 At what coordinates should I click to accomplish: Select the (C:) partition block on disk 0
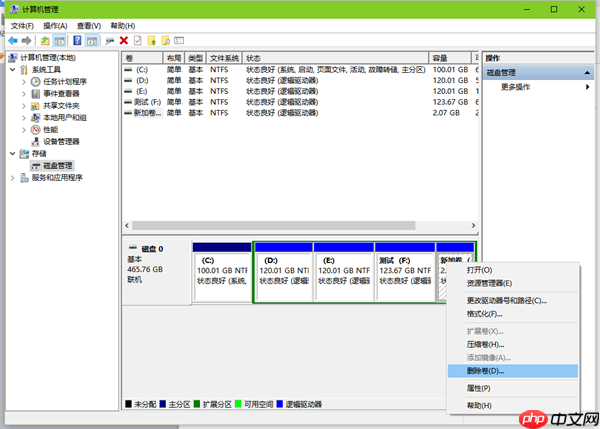[x=222, y=272]
